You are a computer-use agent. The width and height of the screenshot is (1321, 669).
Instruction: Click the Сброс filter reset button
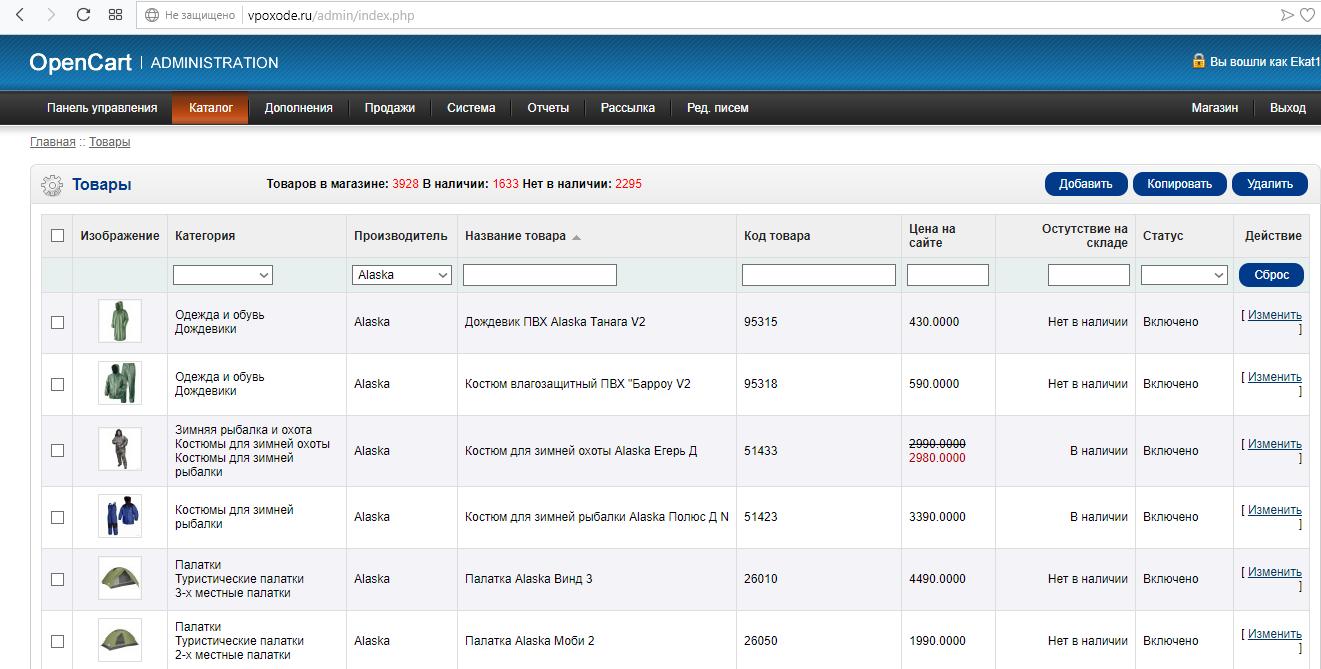pyautogui.click(x=1272, y=275)
